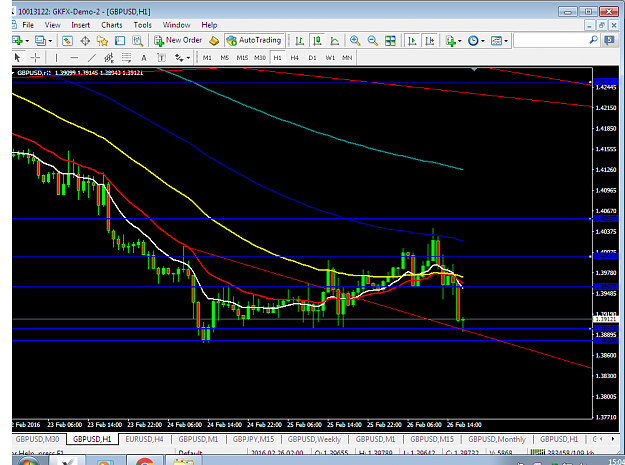The height and width of the screenshot is (465, 625).
Task: Switch to the GBPUSD,Weekly chart tab
Action: pos(314,439)
